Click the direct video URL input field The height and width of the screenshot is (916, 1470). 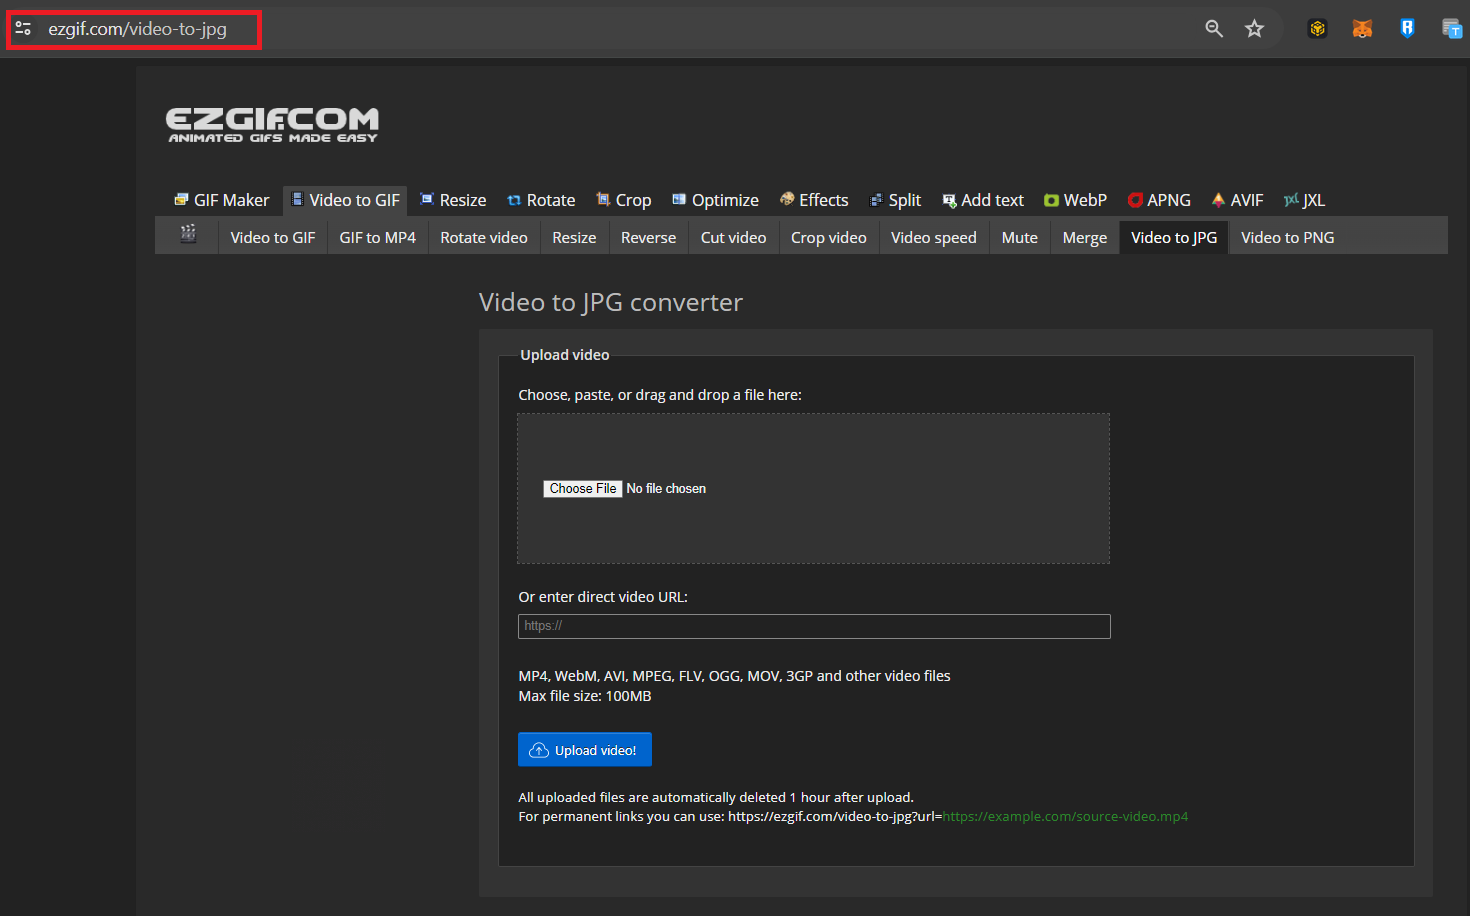click(813, 626)
